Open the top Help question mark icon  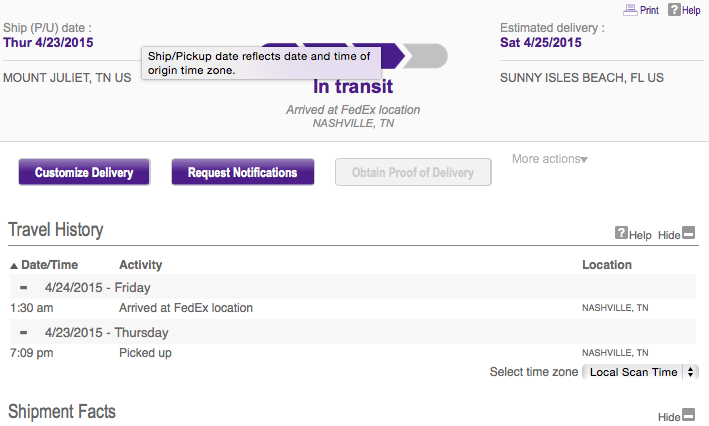[x=674, y=9]
